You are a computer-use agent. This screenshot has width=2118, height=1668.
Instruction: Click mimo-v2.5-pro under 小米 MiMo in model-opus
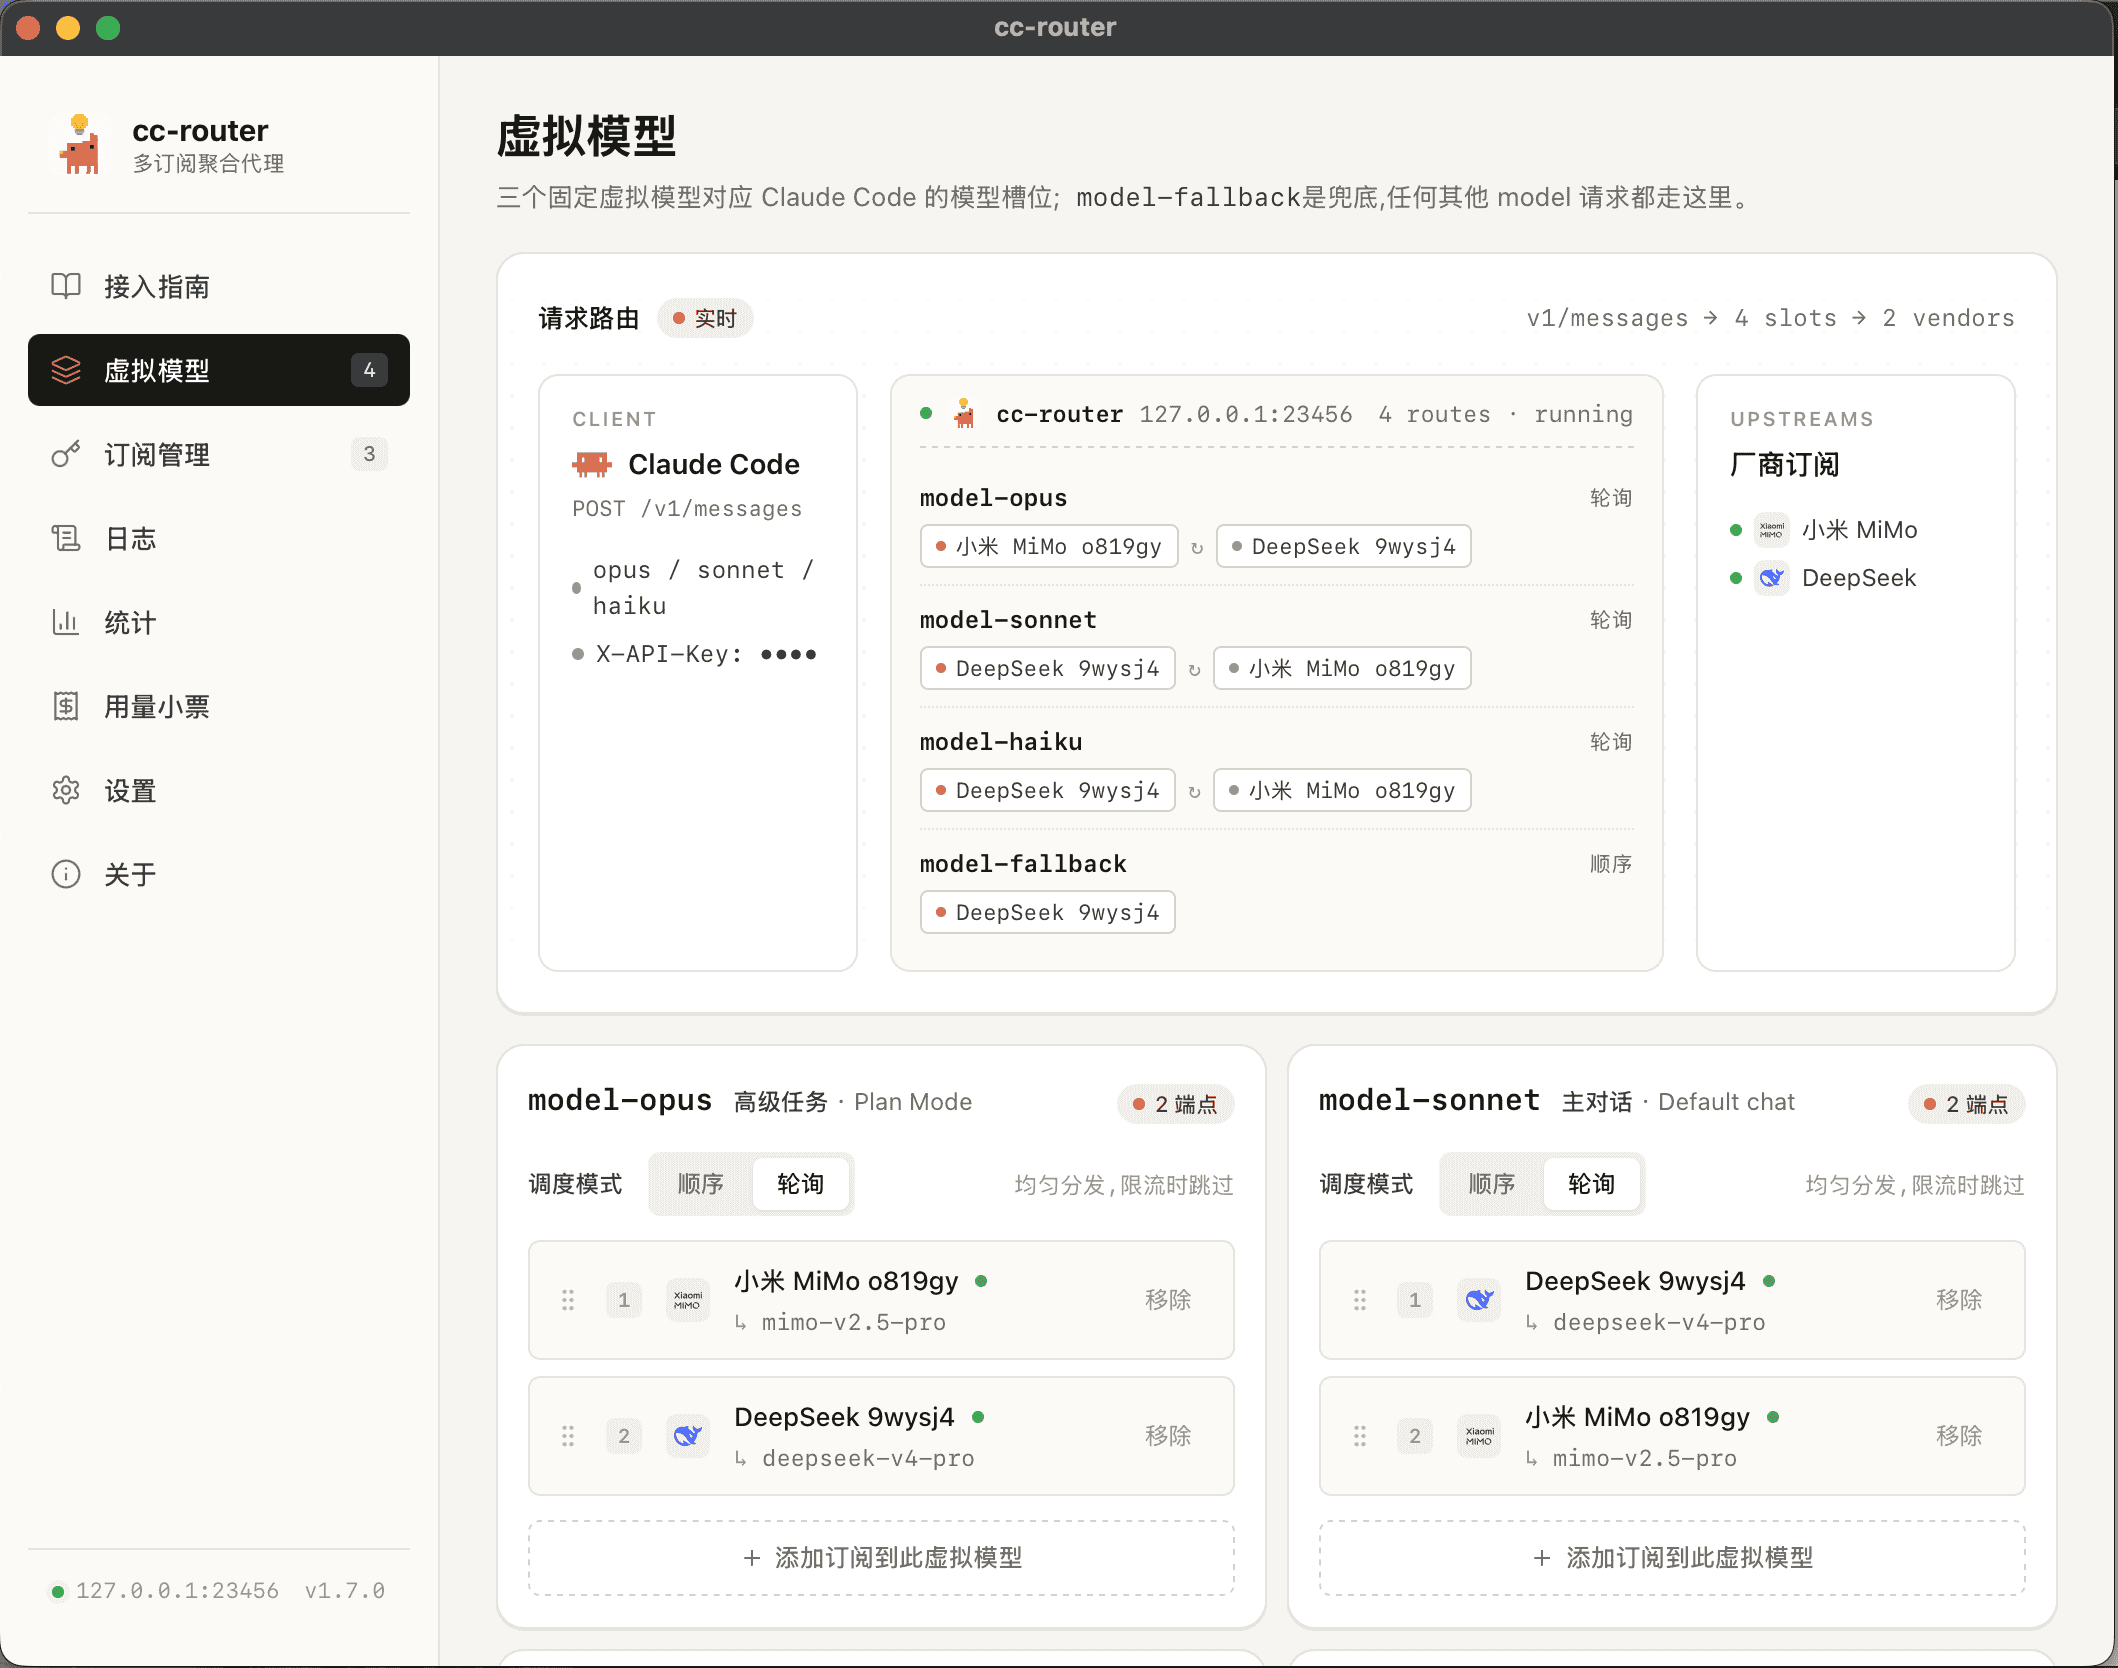pos(854,1322)
